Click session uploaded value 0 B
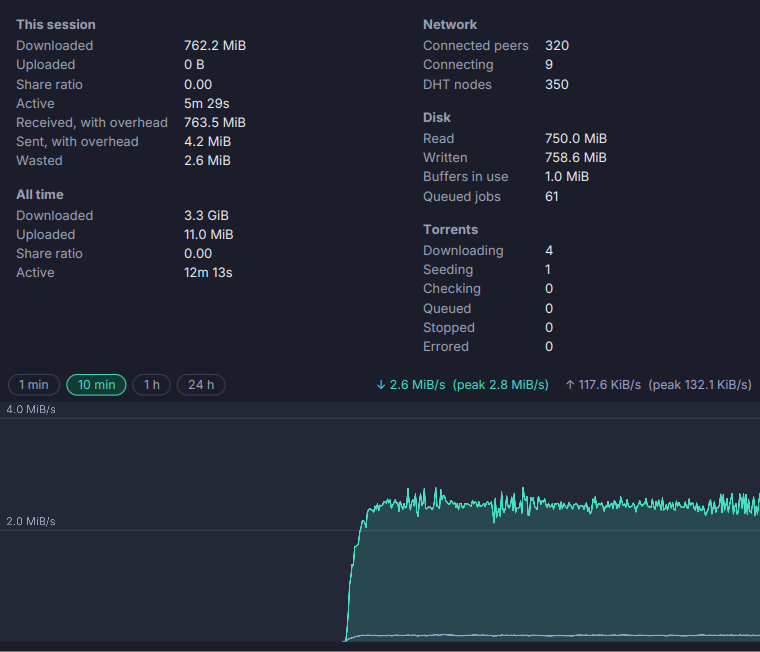Screen dimensions: 760x652 [194, 65]
